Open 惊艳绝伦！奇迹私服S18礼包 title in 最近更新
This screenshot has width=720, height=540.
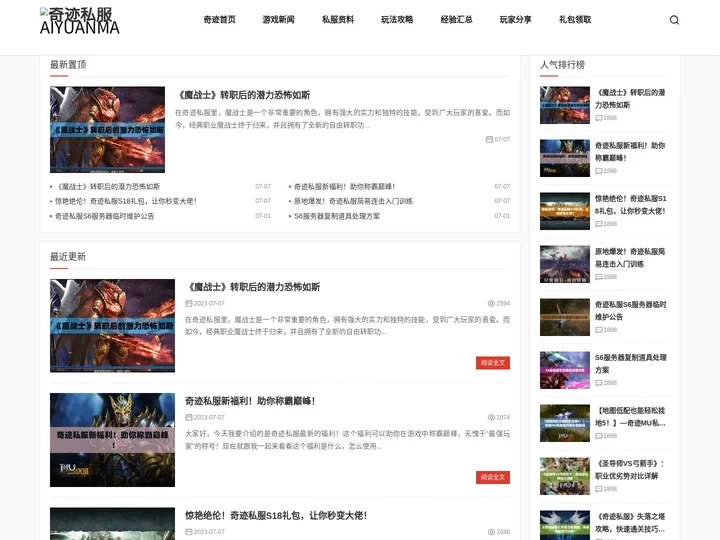[x=276, y=516]
